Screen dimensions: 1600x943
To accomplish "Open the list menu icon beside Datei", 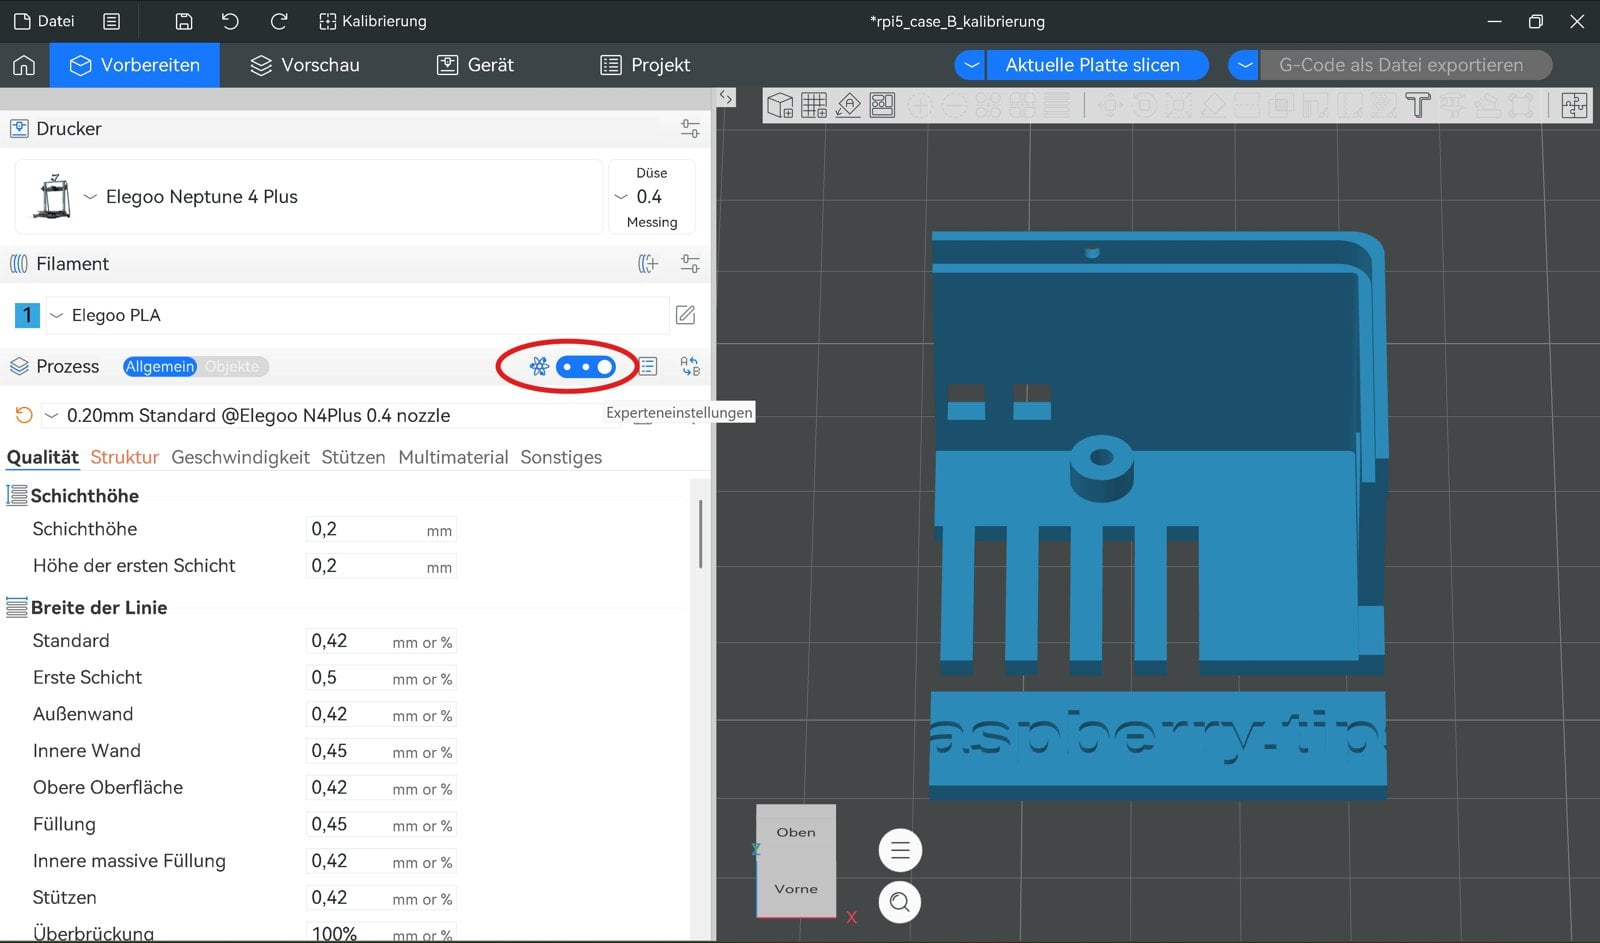I will 112,21.
